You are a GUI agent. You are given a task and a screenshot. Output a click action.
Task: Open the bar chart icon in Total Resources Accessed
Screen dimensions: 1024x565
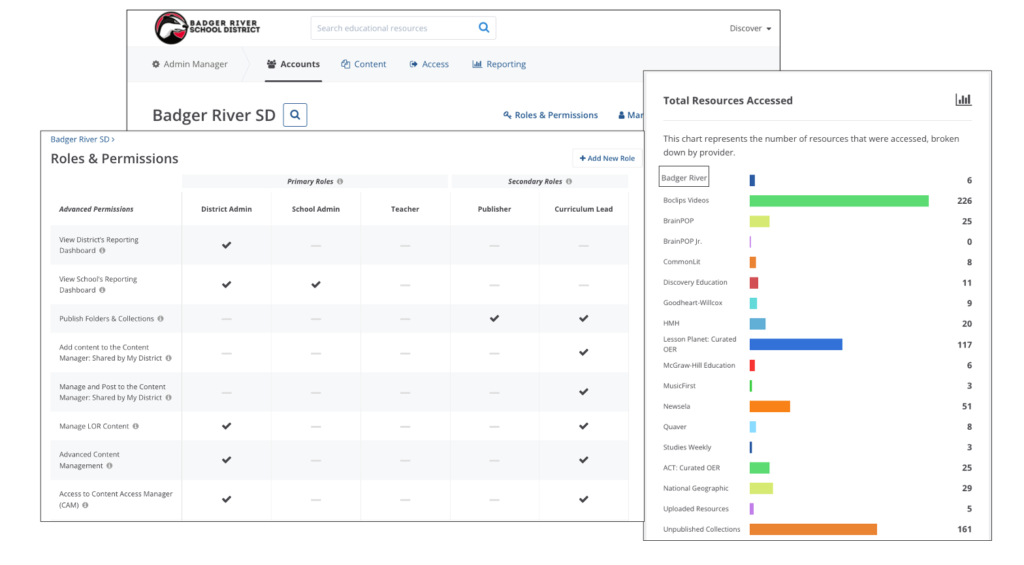tap(963, 100)
